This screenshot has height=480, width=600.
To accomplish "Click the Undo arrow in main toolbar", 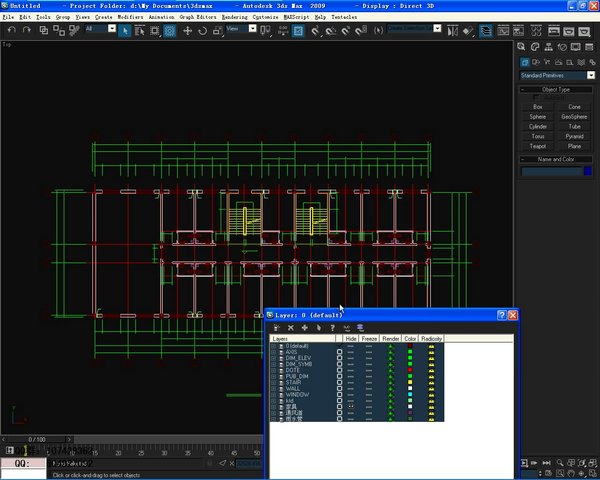I will tap(11, 30).
